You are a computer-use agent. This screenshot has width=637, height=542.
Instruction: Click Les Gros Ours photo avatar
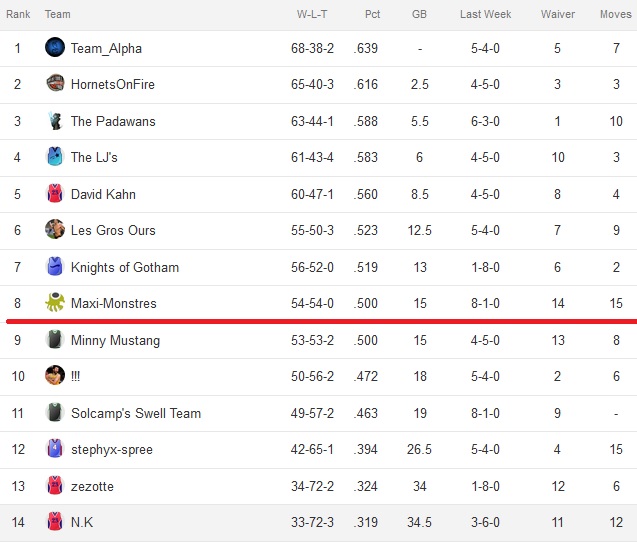click(55, 229)
